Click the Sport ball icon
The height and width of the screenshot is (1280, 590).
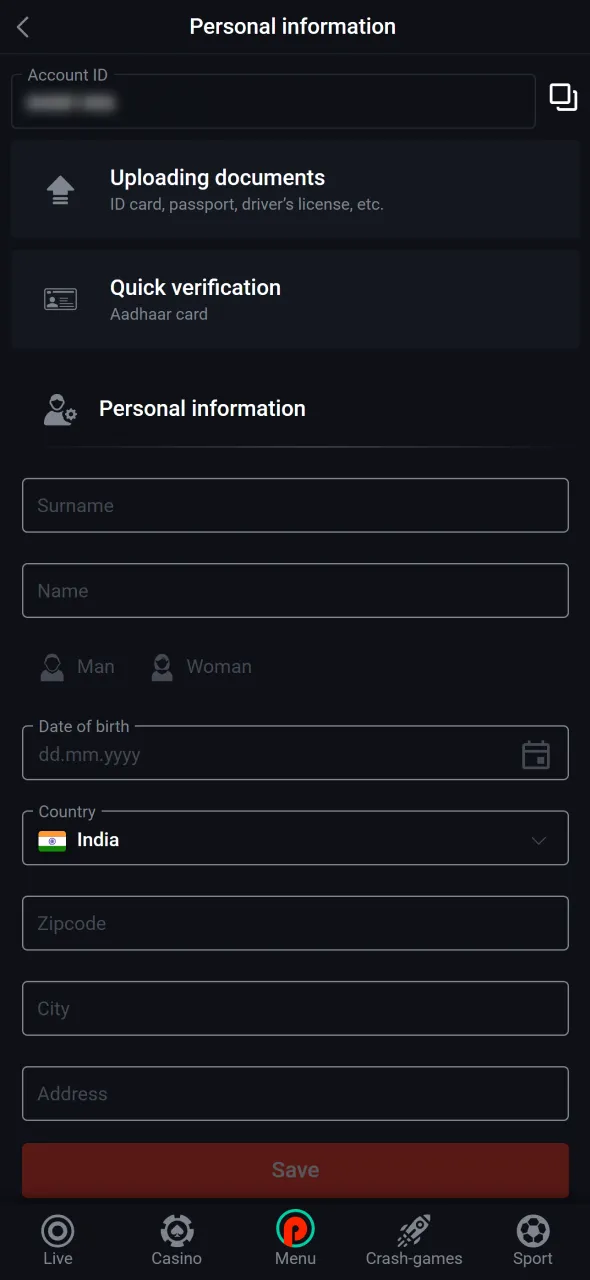[x=532, y=1230]
